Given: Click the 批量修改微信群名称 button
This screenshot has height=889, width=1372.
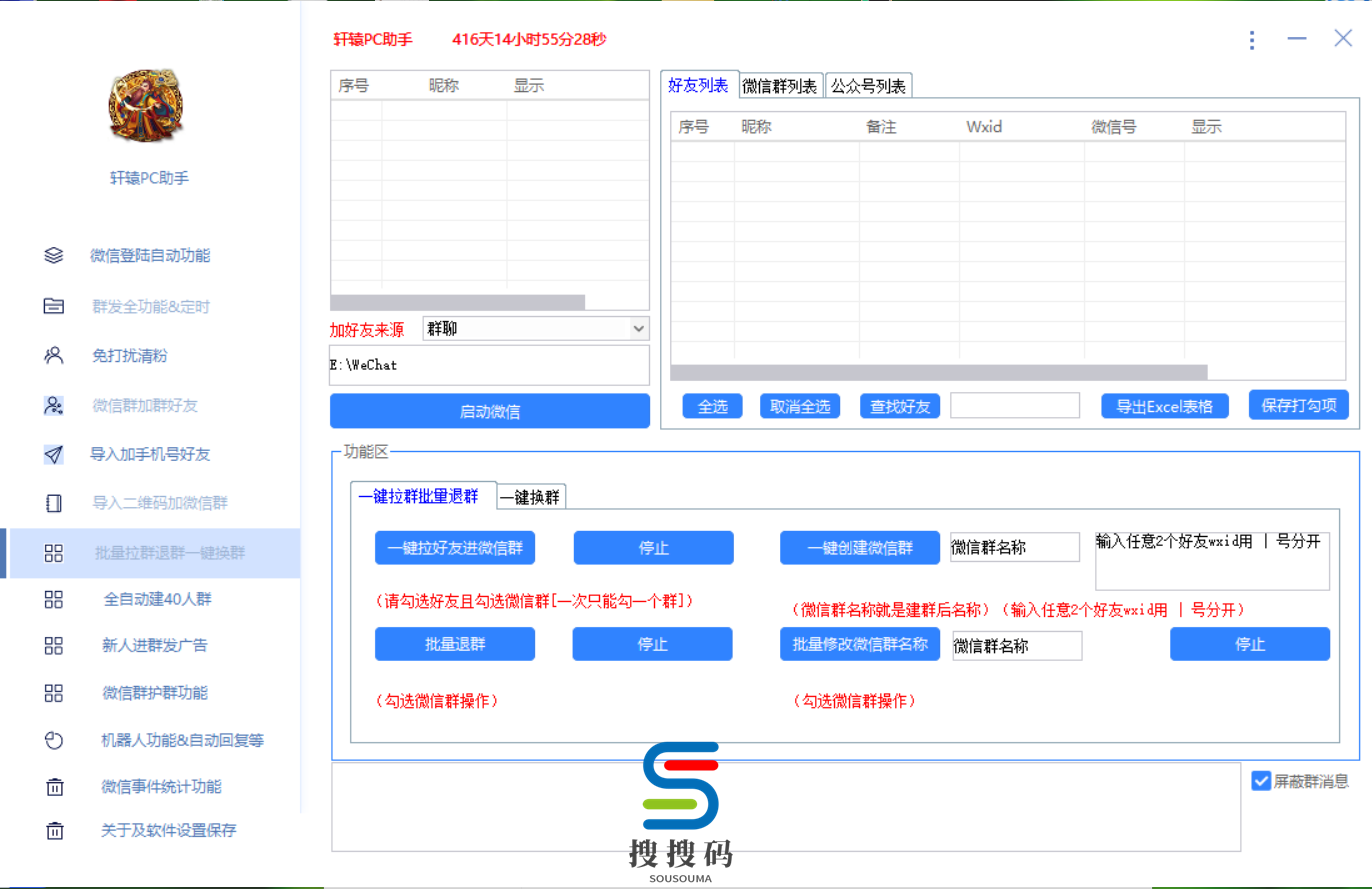Looking at the screenshot, I should [860, 644].
